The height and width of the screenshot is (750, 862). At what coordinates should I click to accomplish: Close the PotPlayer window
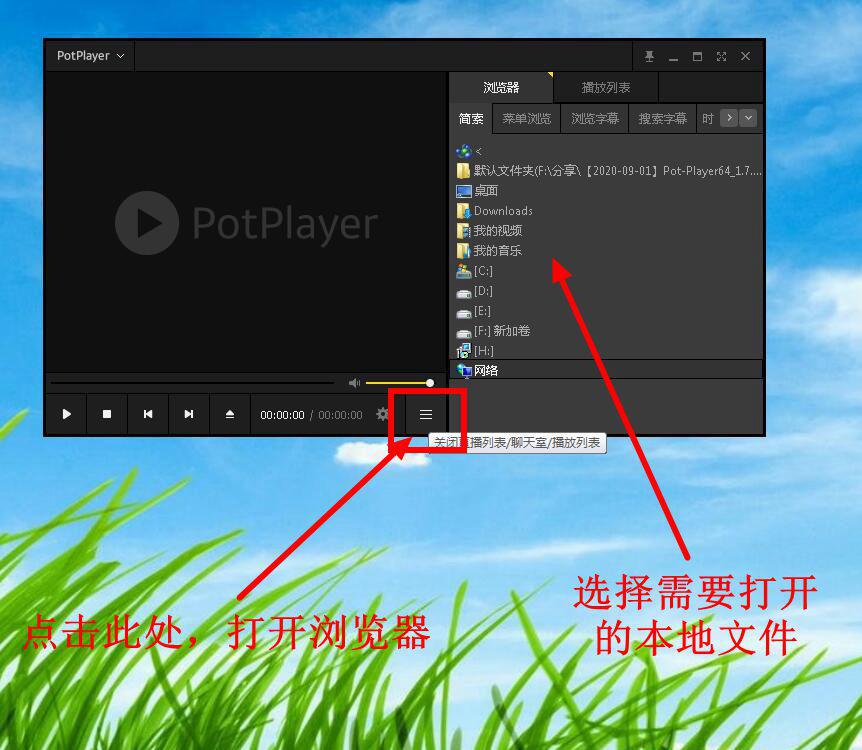tap(745, 56)
